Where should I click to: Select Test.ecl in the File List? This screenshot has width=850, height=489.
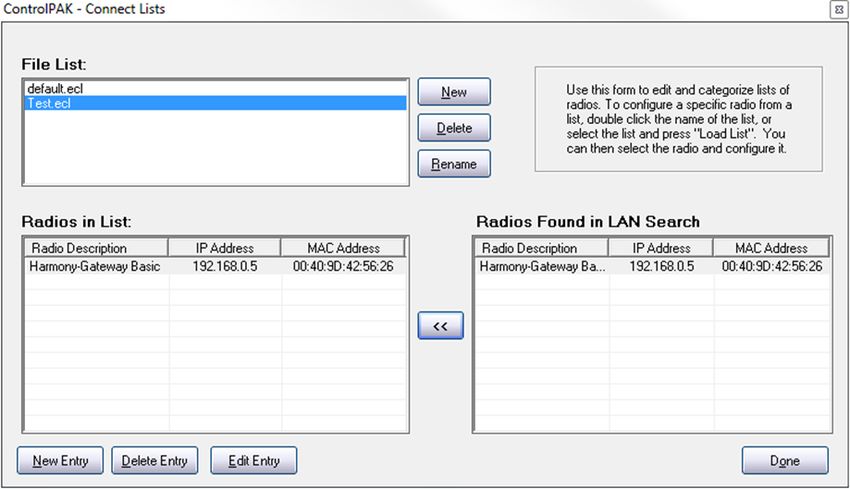215,103
